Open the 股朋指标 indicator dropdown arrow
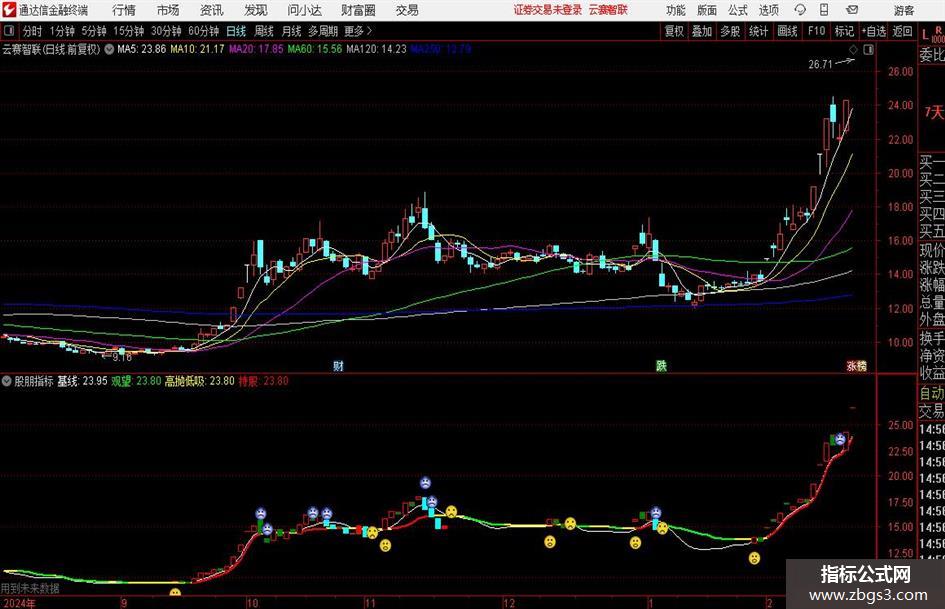 point(7,381)
